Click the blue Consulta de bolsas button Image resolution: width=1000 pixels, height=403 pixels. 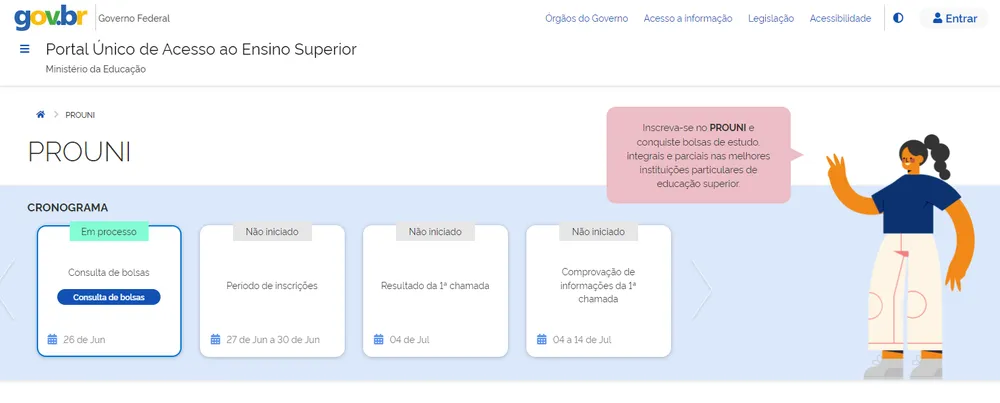pos(108,297)
